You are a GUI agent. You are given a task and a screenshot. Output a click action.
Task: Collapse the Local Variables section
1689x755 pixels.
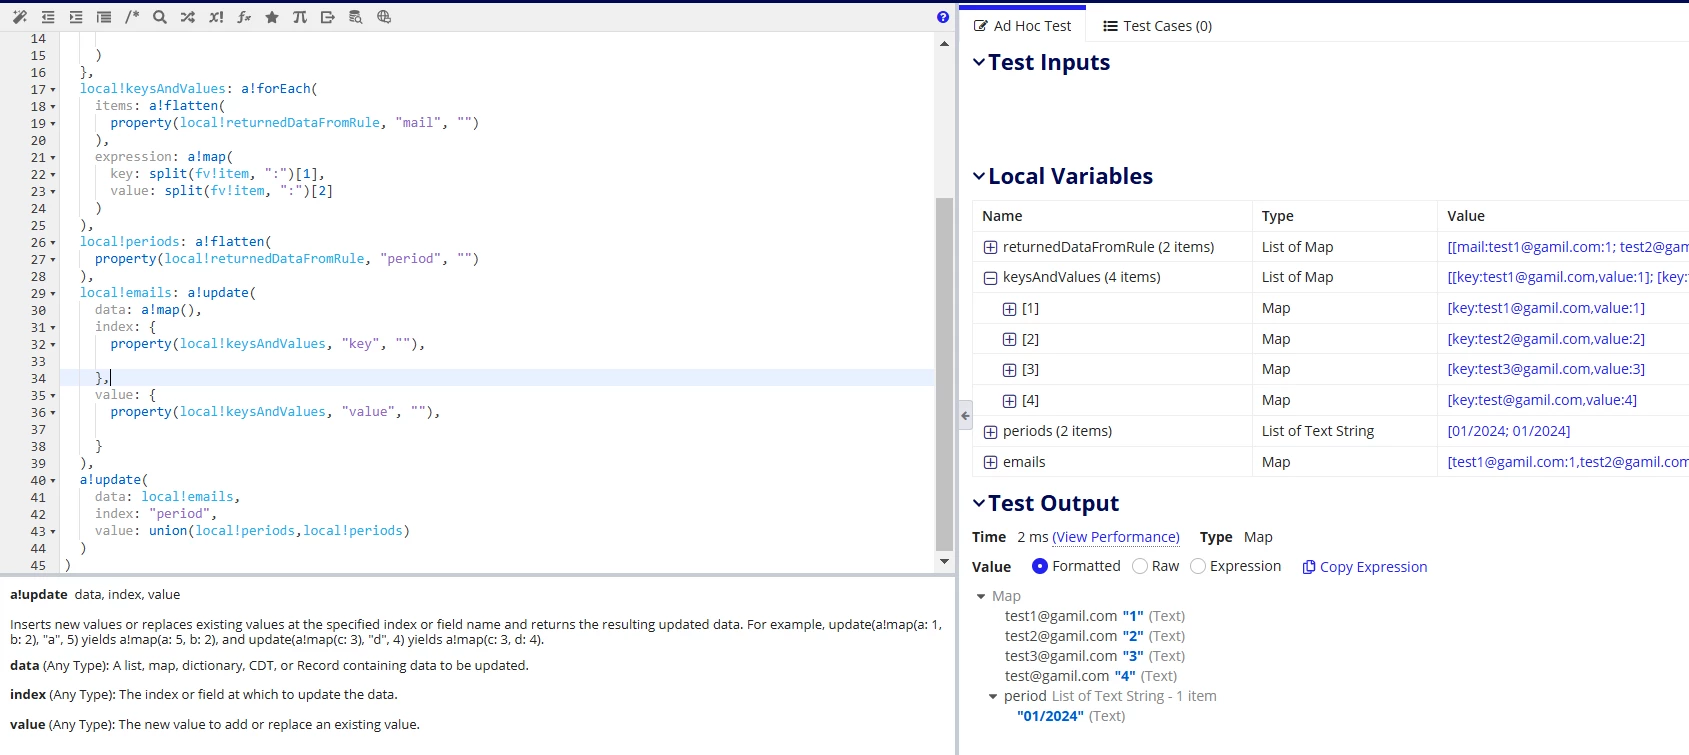tap(979, 176)
